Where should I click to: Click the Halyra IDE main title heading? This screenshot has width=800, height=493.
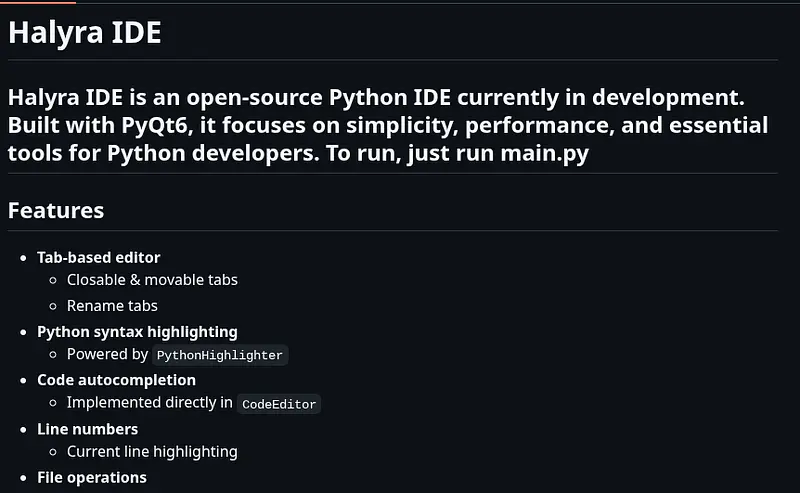pos(84,32)
